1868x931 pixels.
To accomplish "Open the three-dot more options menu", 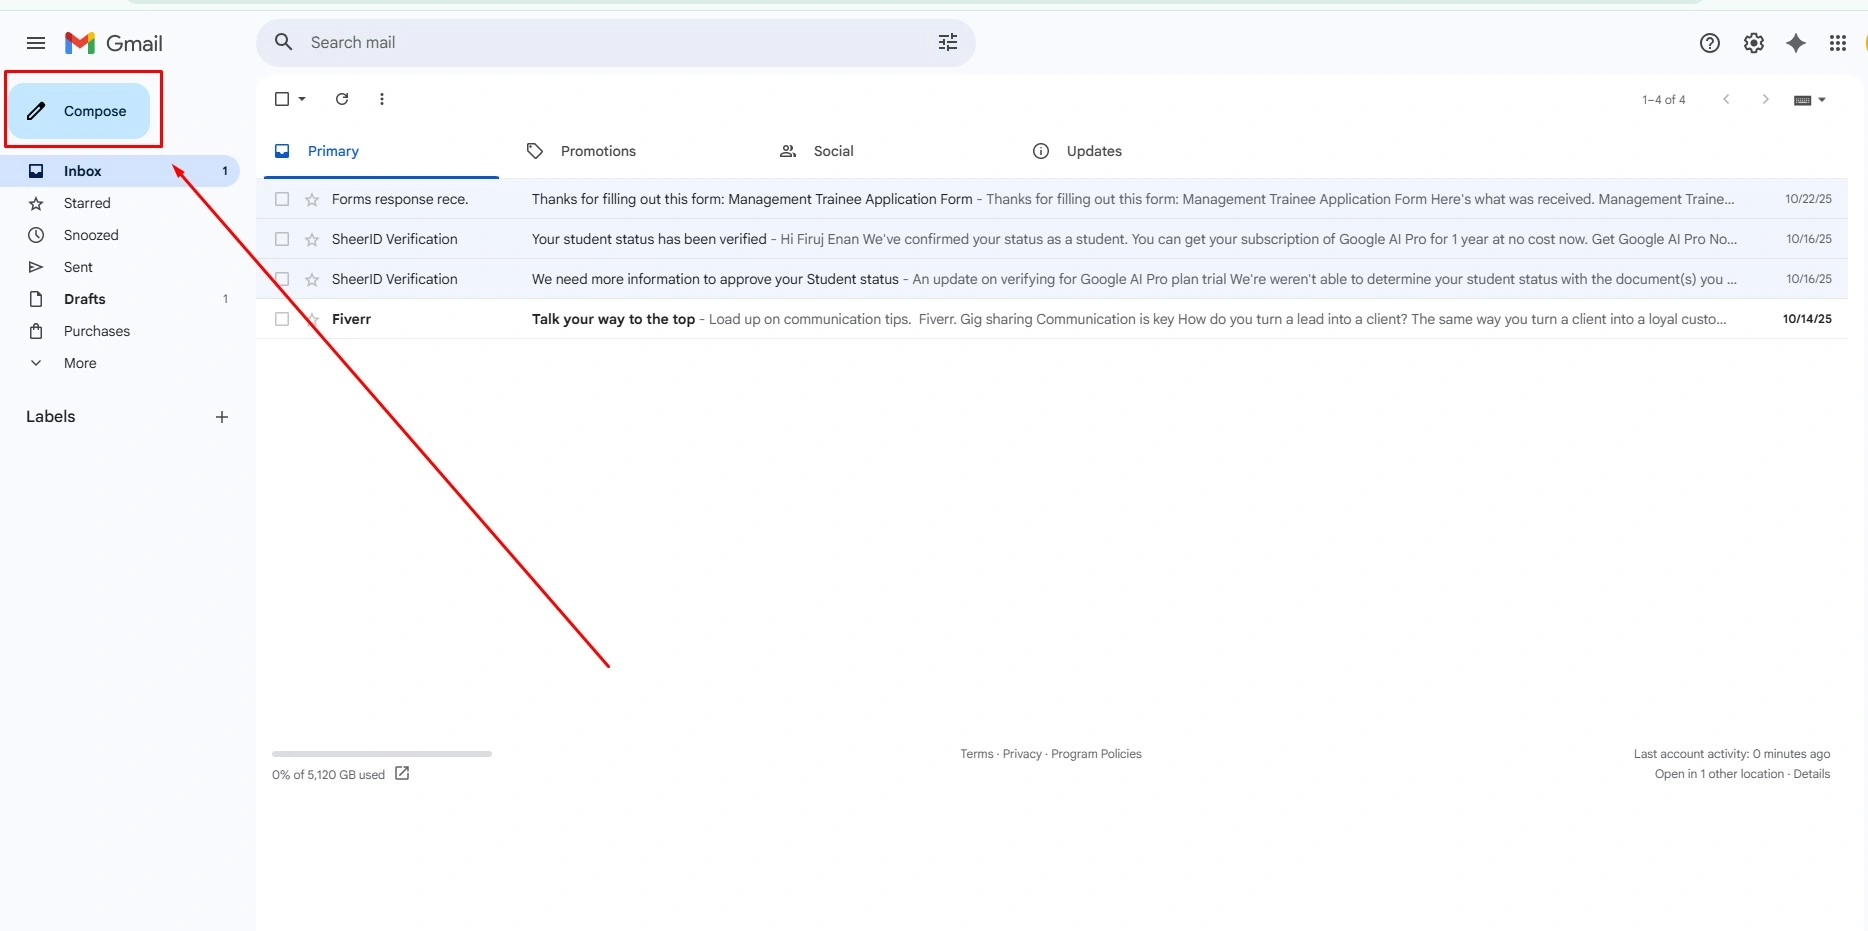I will pyautogui.click(x=382, y=99).
